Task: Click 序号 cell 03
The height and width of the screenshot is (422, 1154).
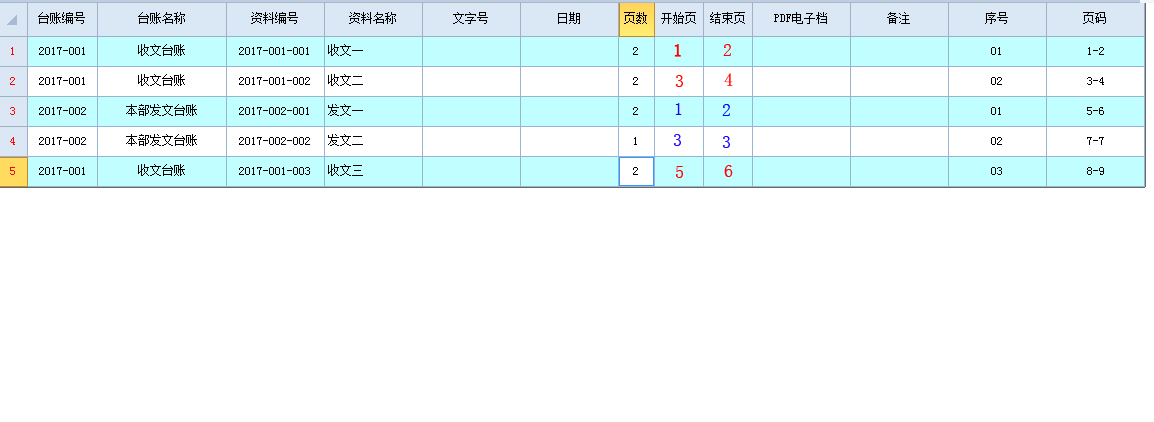Action: [x=997, y=172]
